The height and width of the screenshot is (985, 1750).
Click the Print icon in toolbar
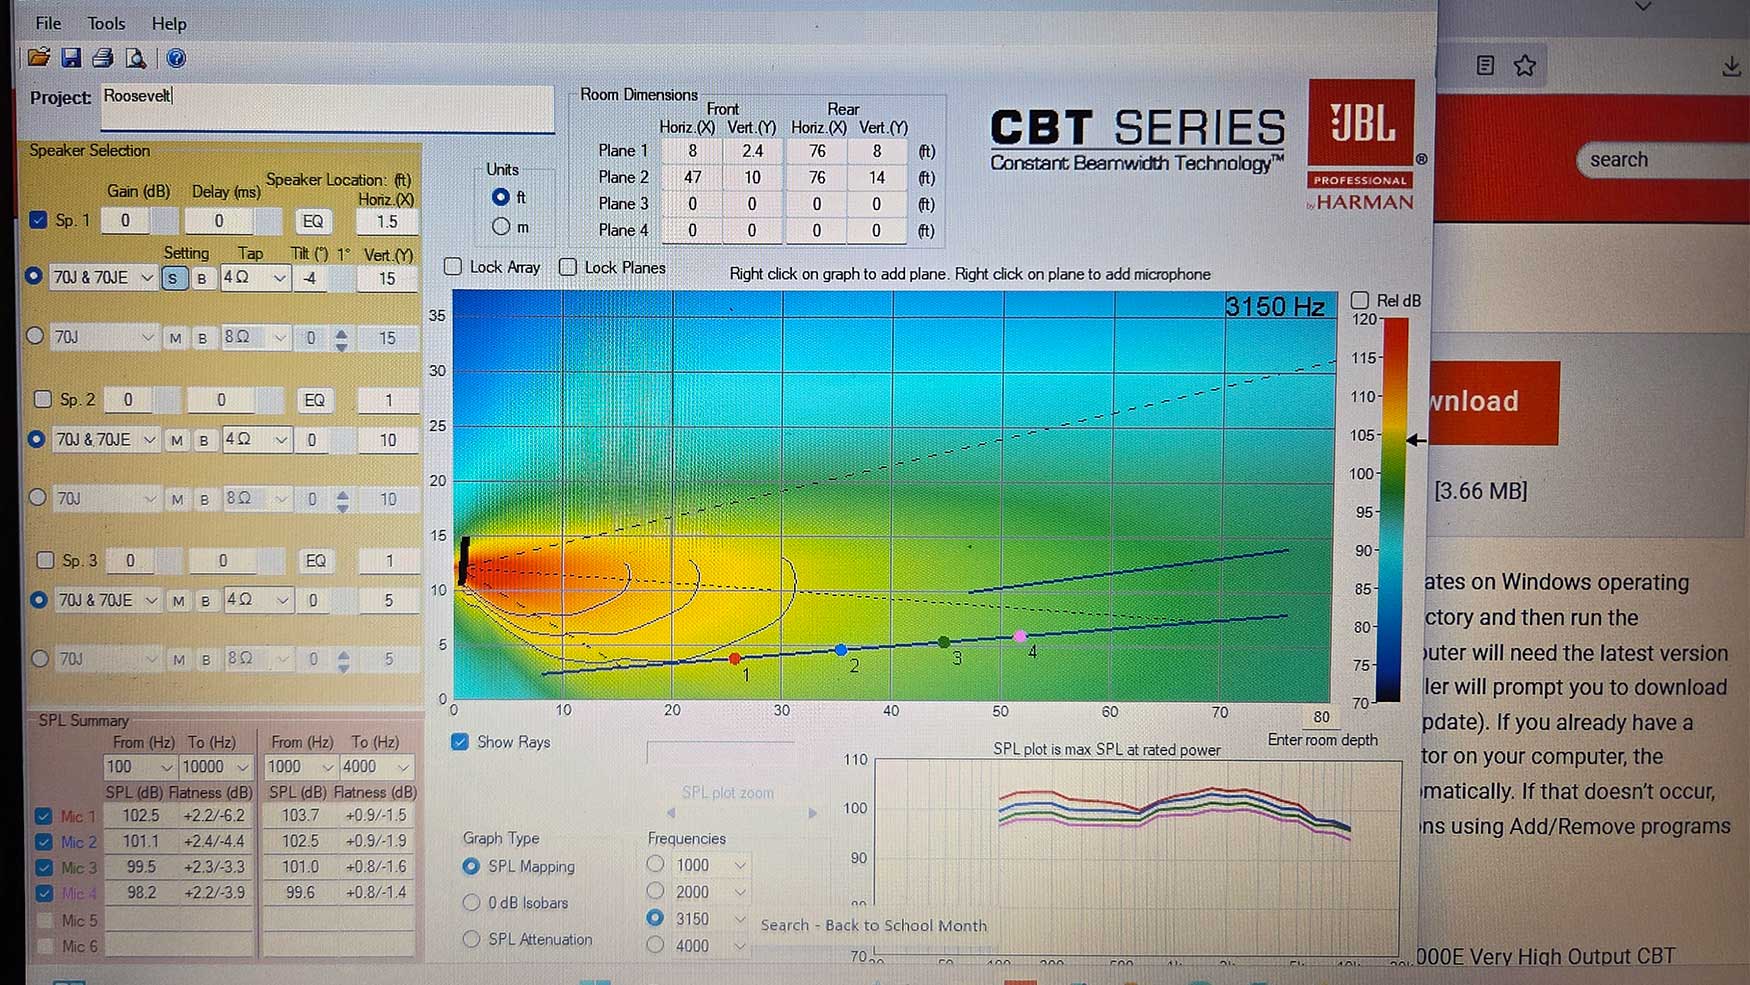[103, 58]
